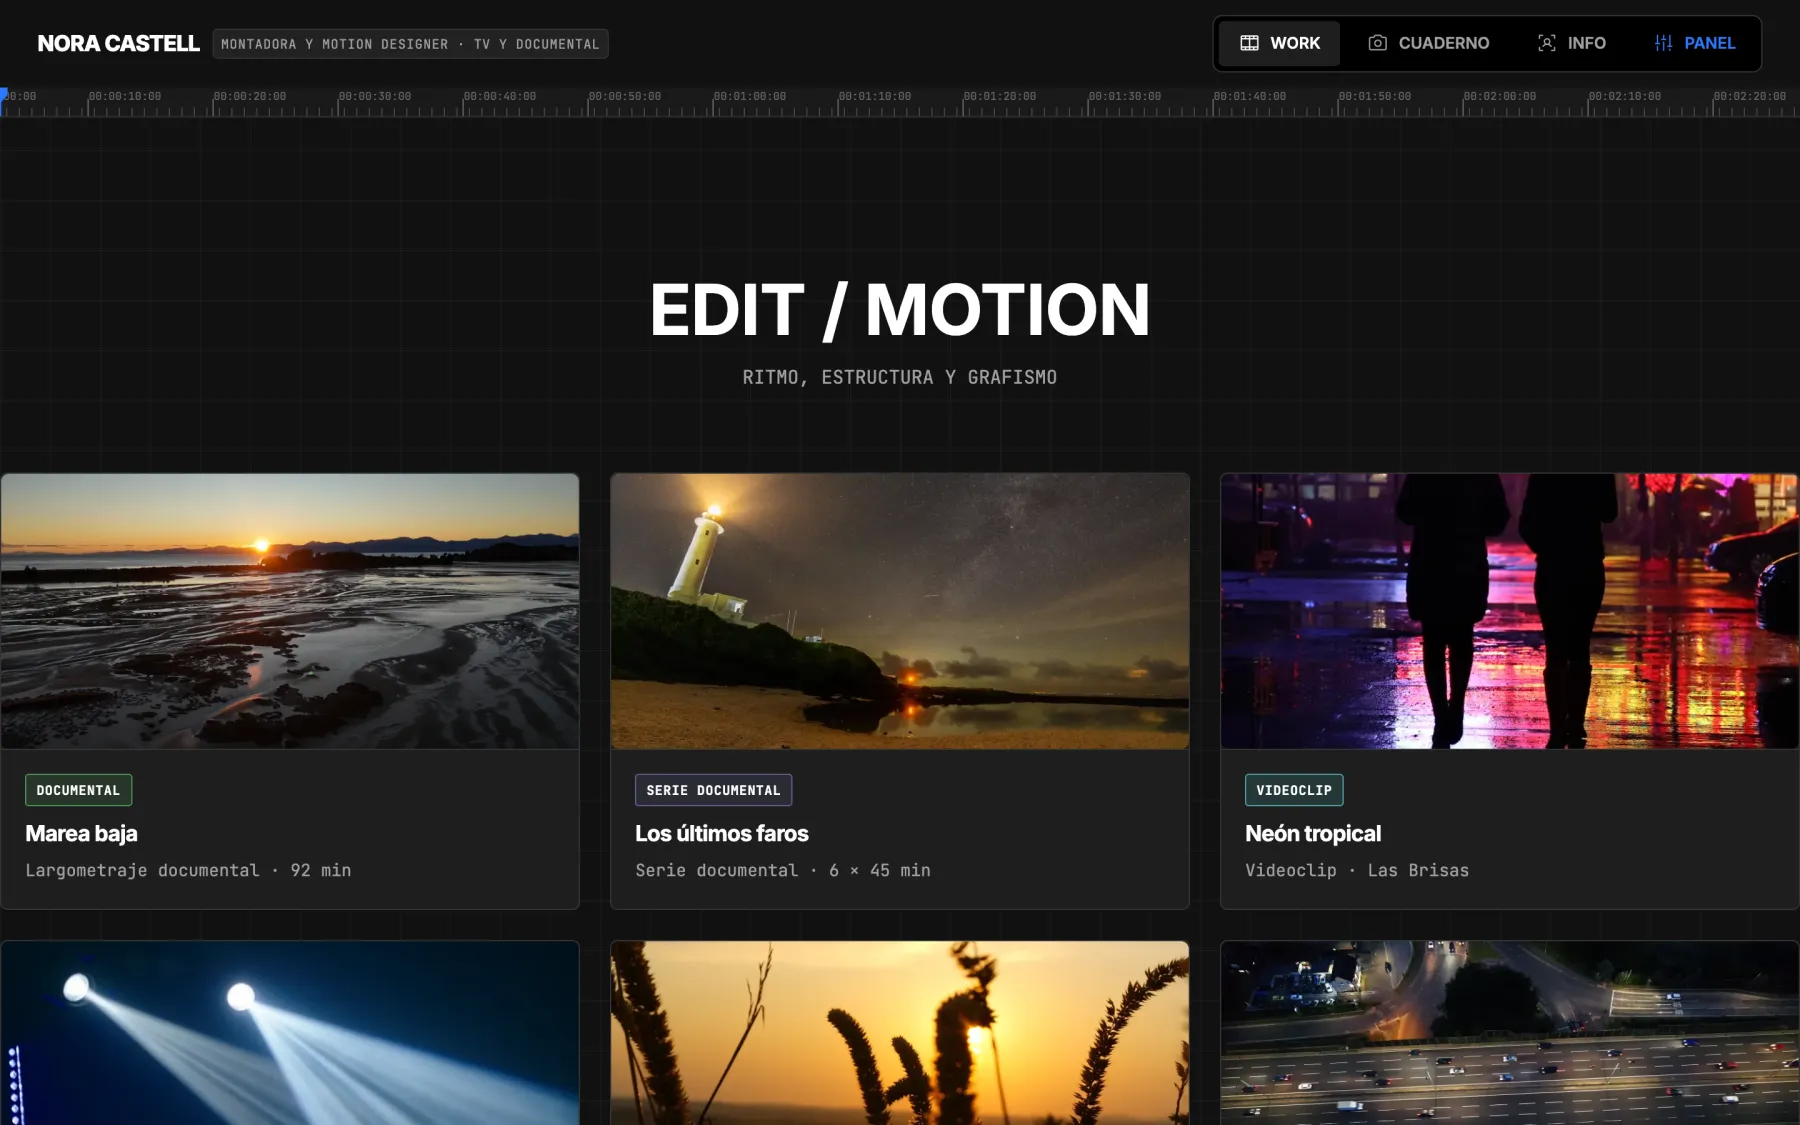Switch to the Info tab
This screenshot has height=1125, width=1800.
pos(1571,43)
